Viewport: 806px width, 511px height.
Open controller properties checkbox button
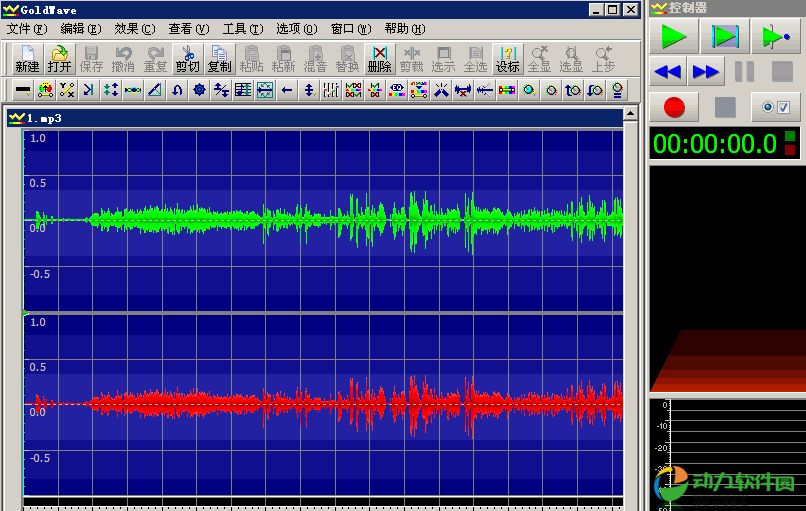[776, 107]
